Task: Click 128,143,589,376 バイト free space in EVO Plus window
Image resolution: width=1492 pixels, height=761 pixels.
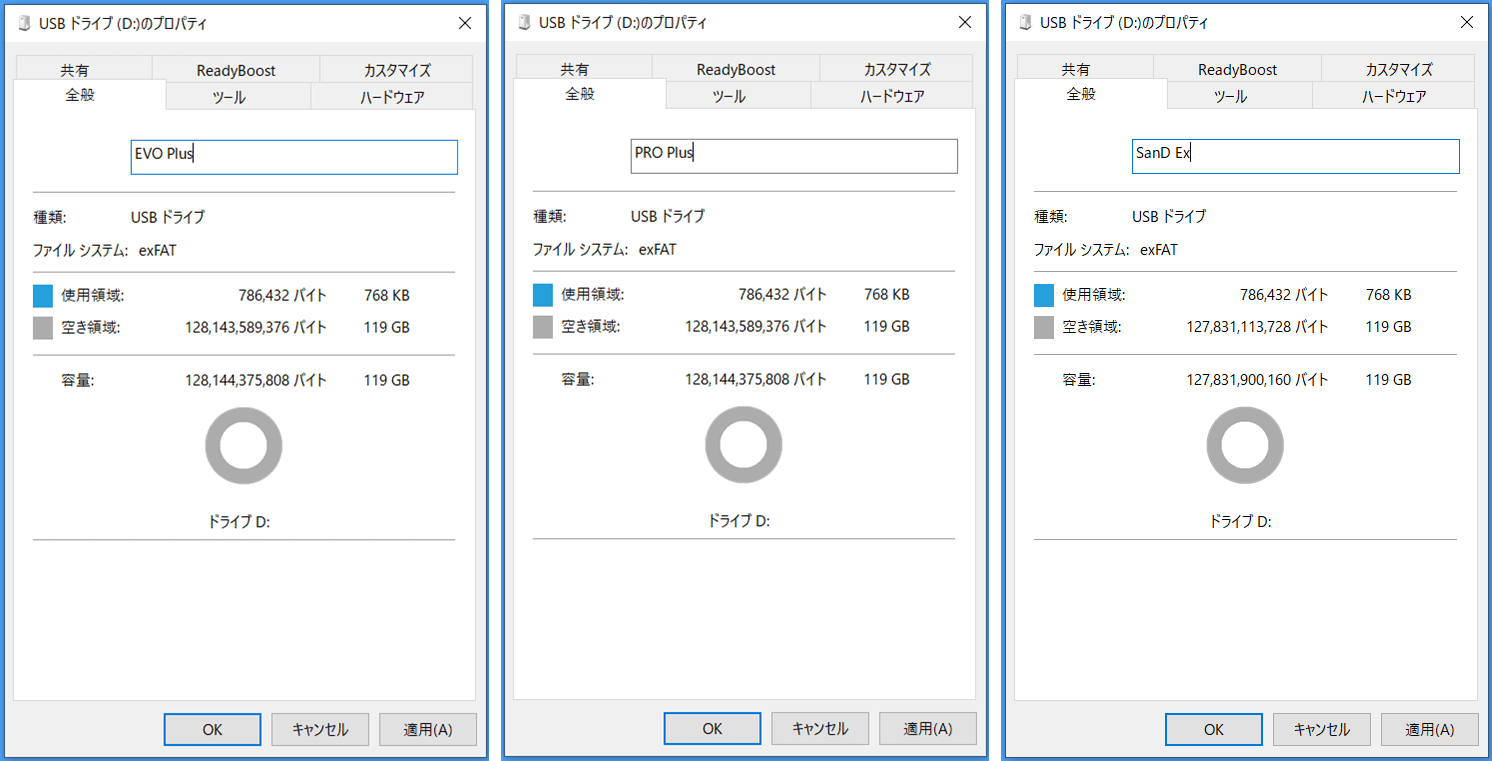Action: pyautogui.click(x=256, y=327)
